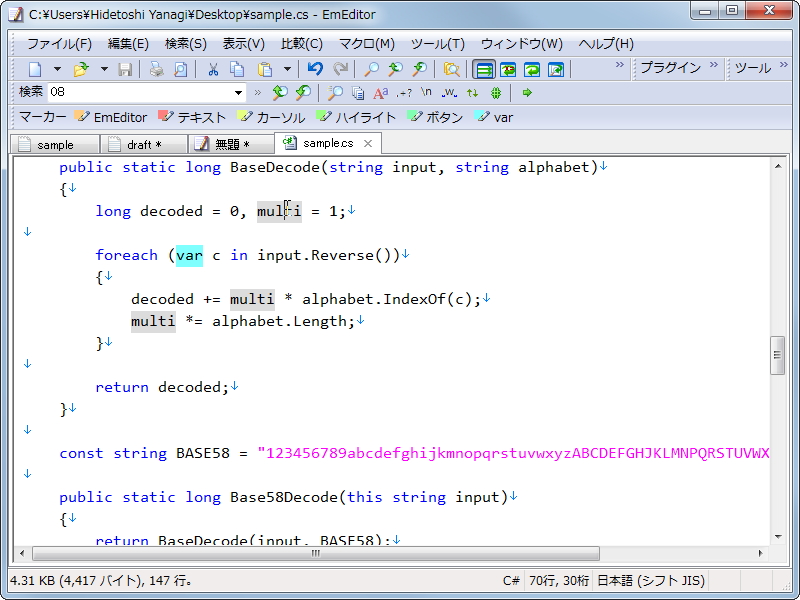Expand the ツール toolbar chevron
800x600 pixels.
click(783, 65)
